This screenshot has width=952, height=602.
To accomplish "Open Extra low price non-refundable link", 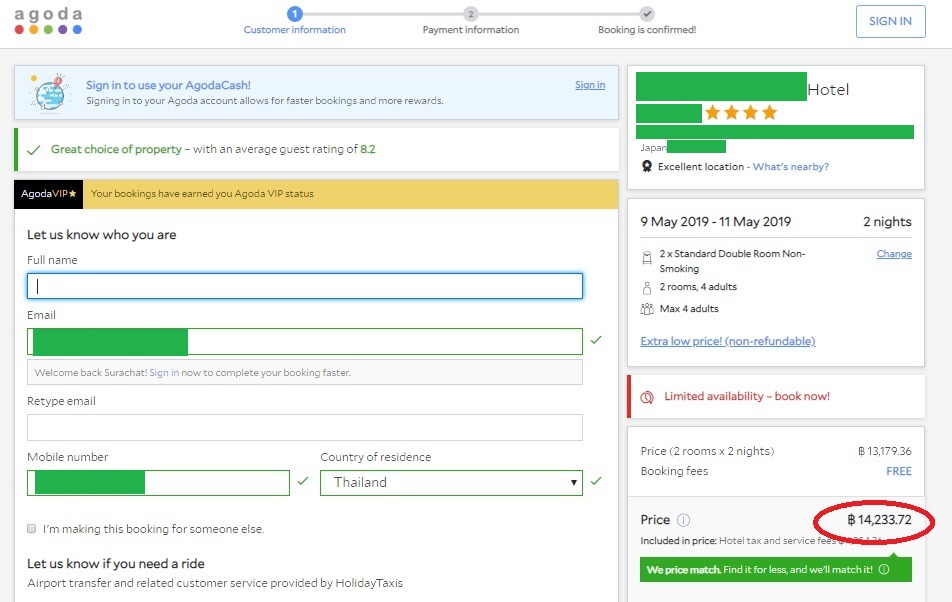I will tap(728, 341).
